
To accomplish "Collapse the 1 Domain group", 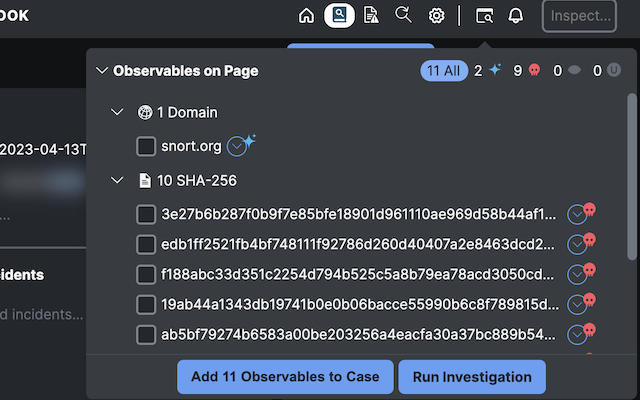I will point(117,112).
